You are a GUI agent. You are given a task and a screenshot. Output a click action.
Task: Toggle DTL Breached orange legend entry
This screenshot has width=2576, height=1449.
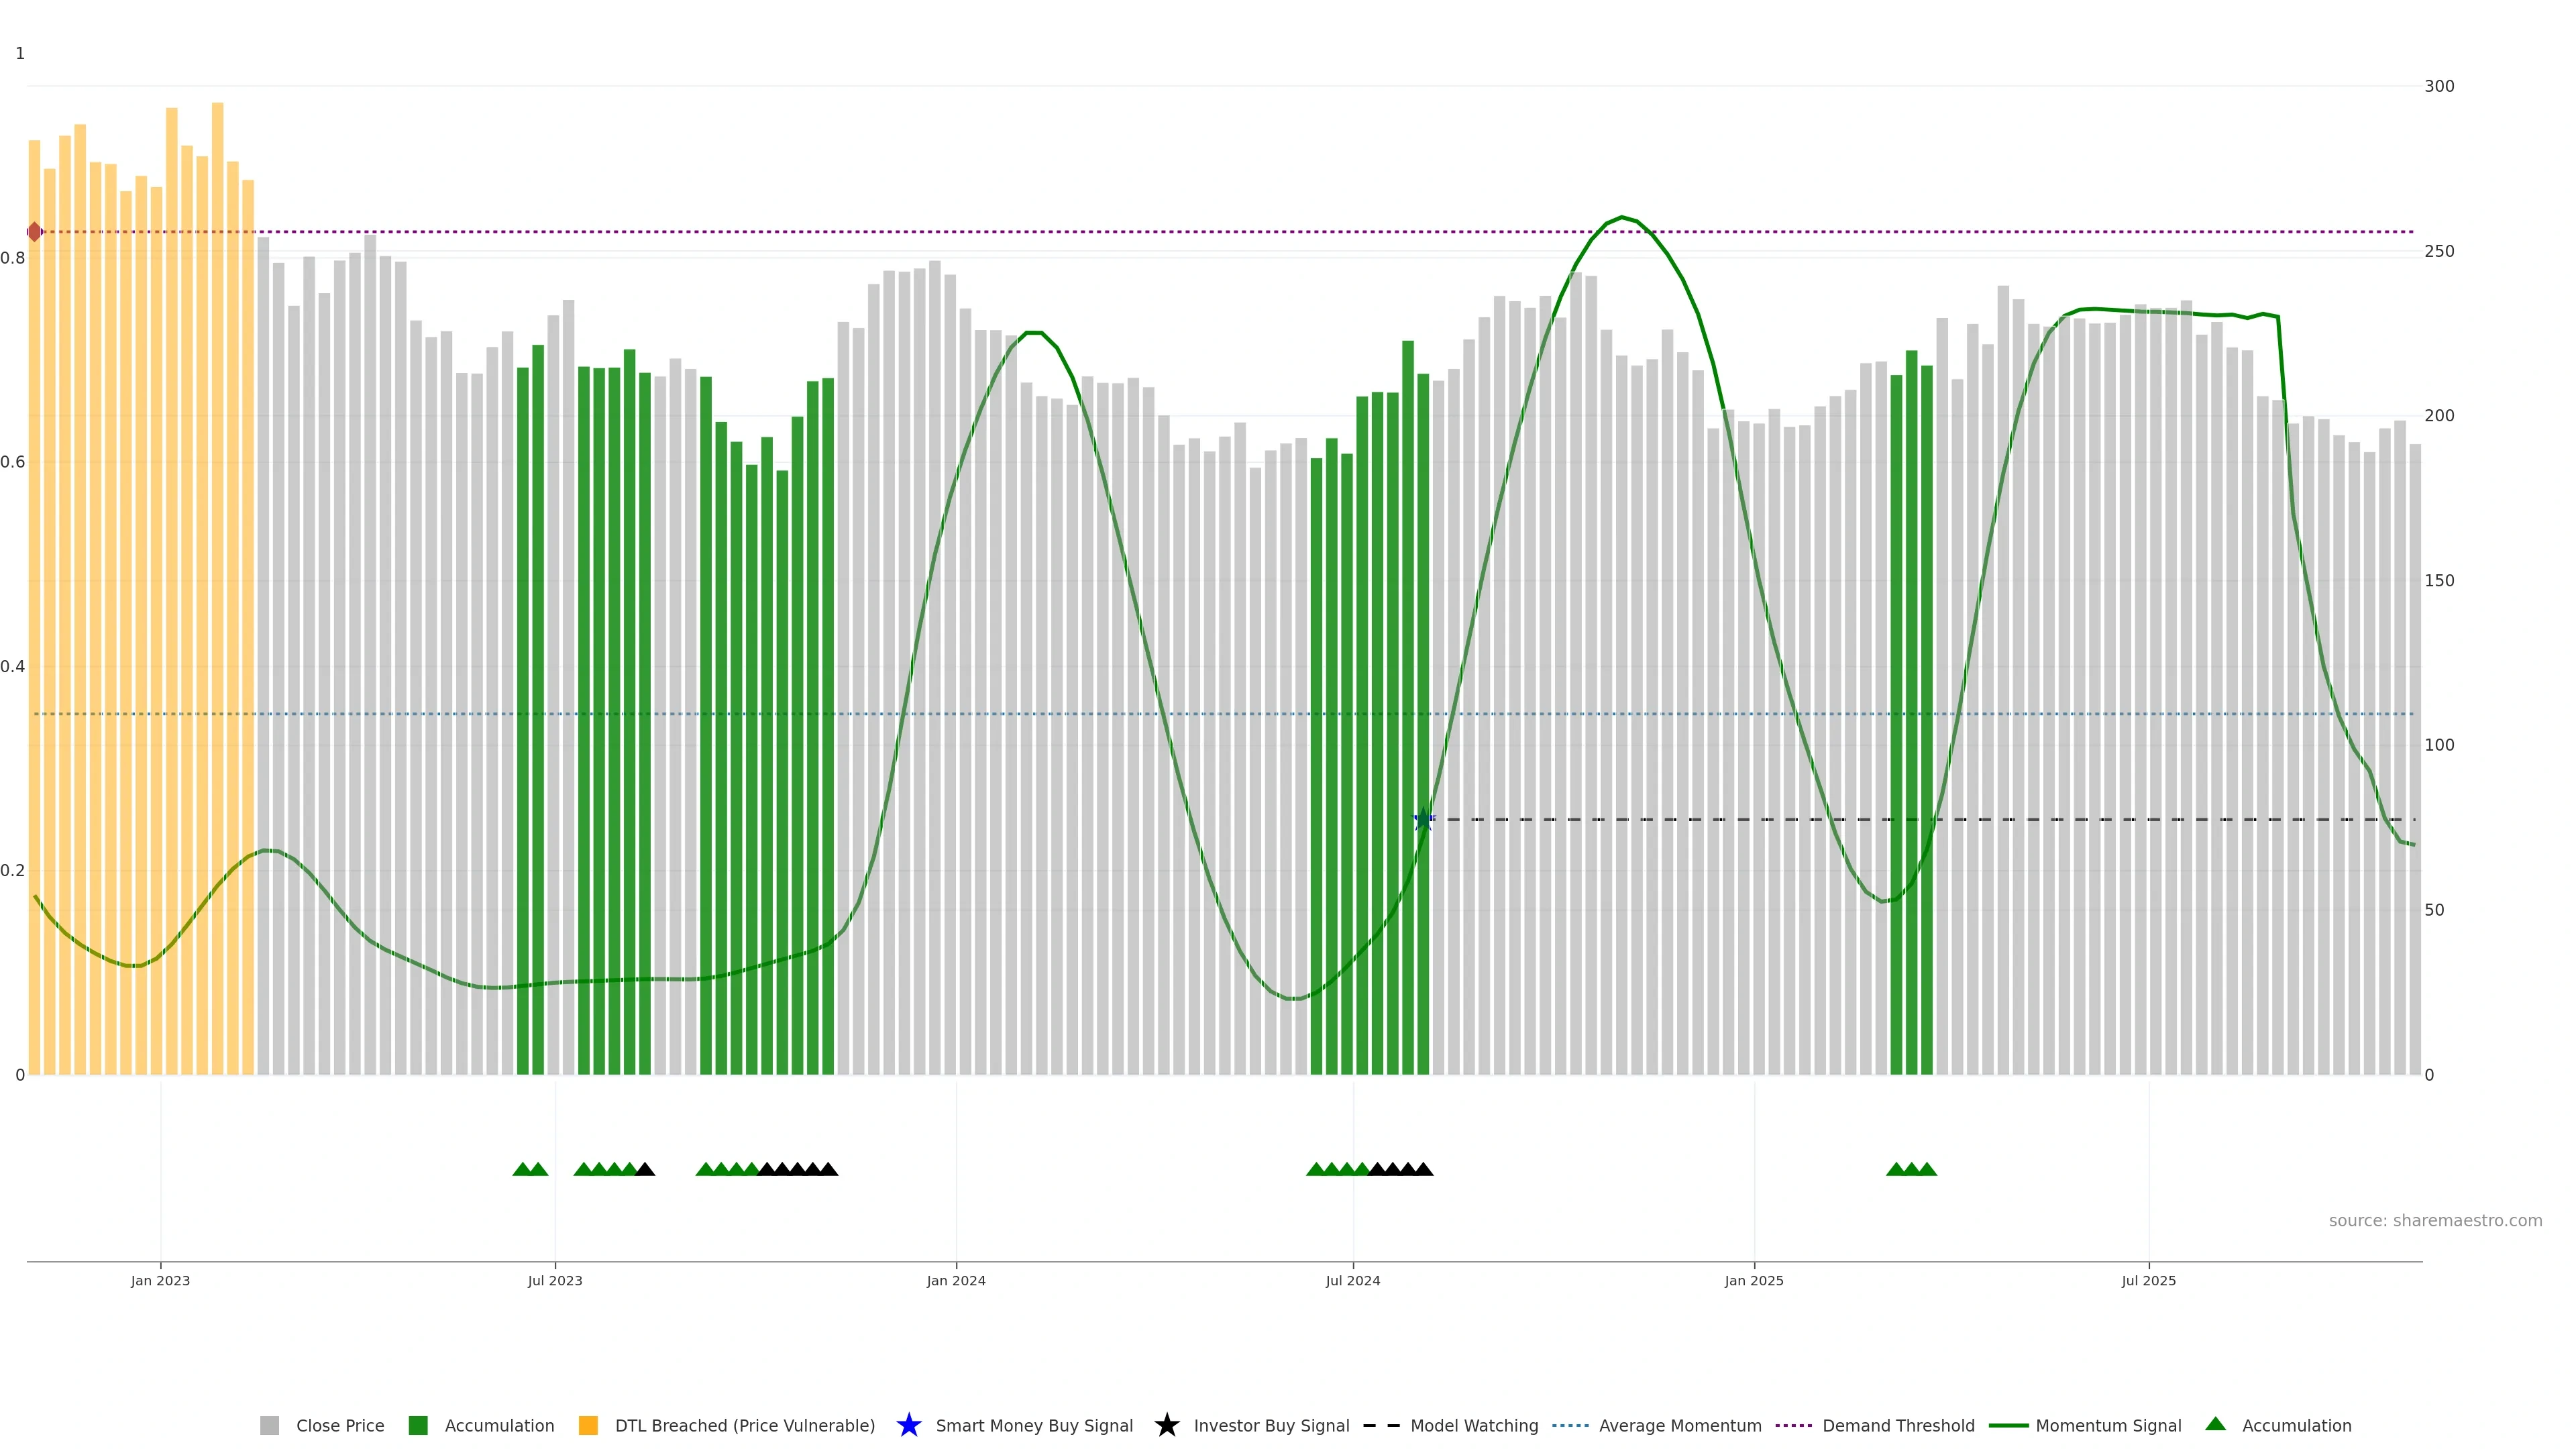pyautogui.click(x=588, y=1426)
